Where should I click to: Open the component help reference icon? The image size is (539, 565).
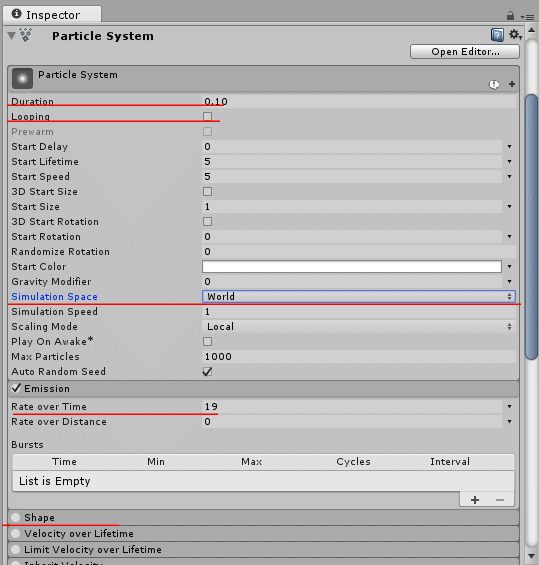click(497, 35)
